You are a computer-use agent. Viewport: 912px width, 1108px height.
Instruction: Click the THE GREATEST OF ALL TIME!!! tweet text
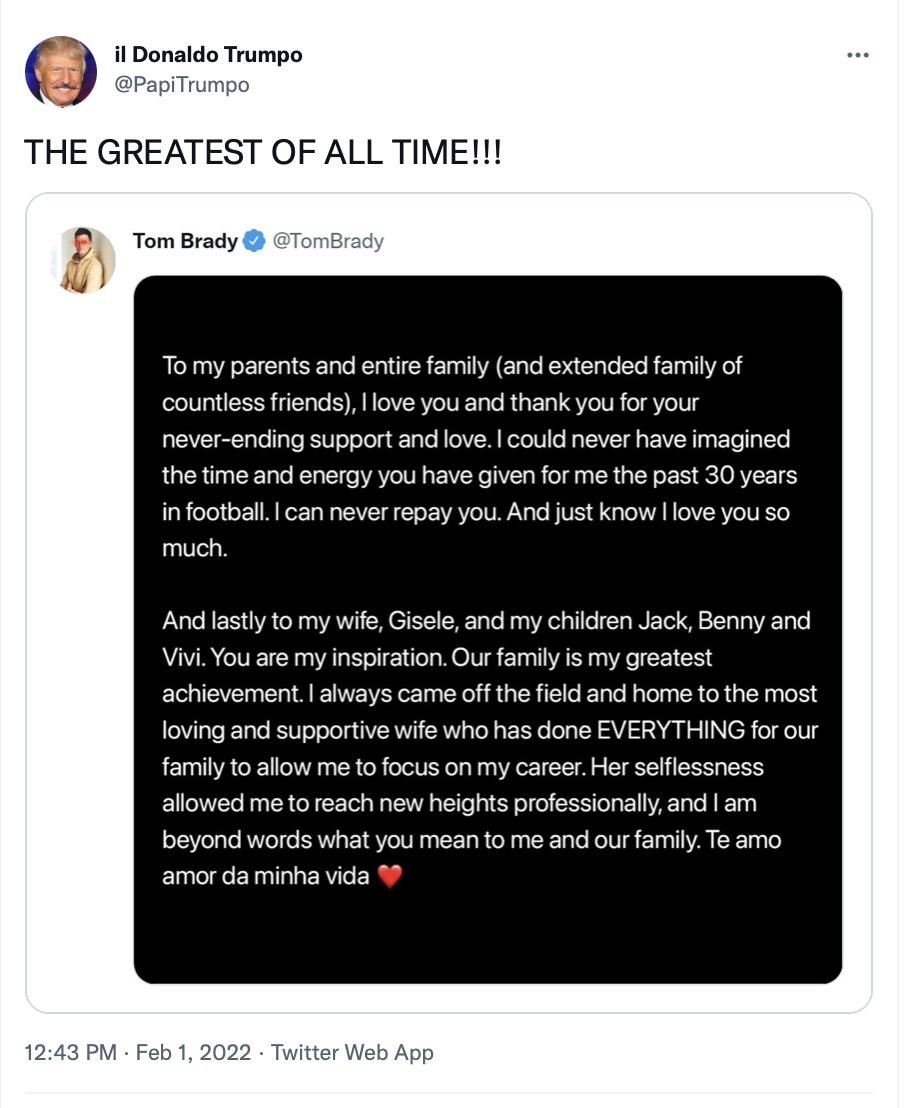[x=263, y=153]
